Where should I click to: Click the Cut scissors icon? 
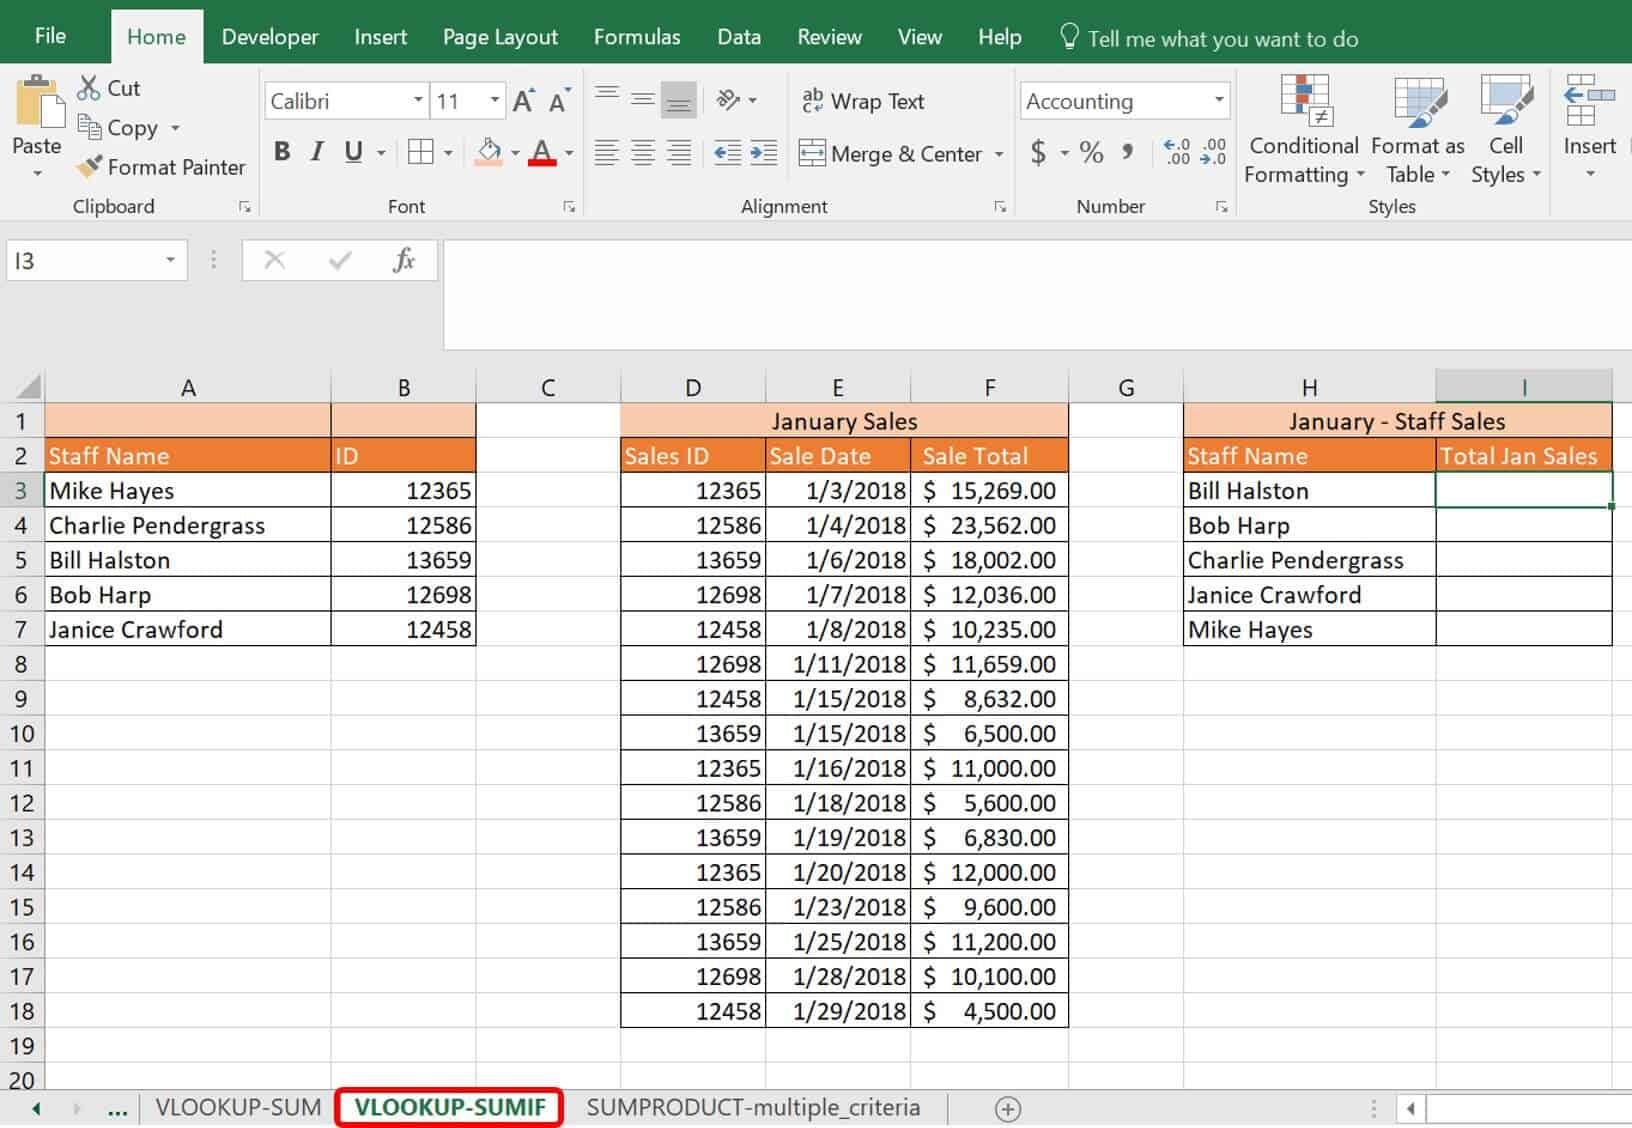coord(88,87)
